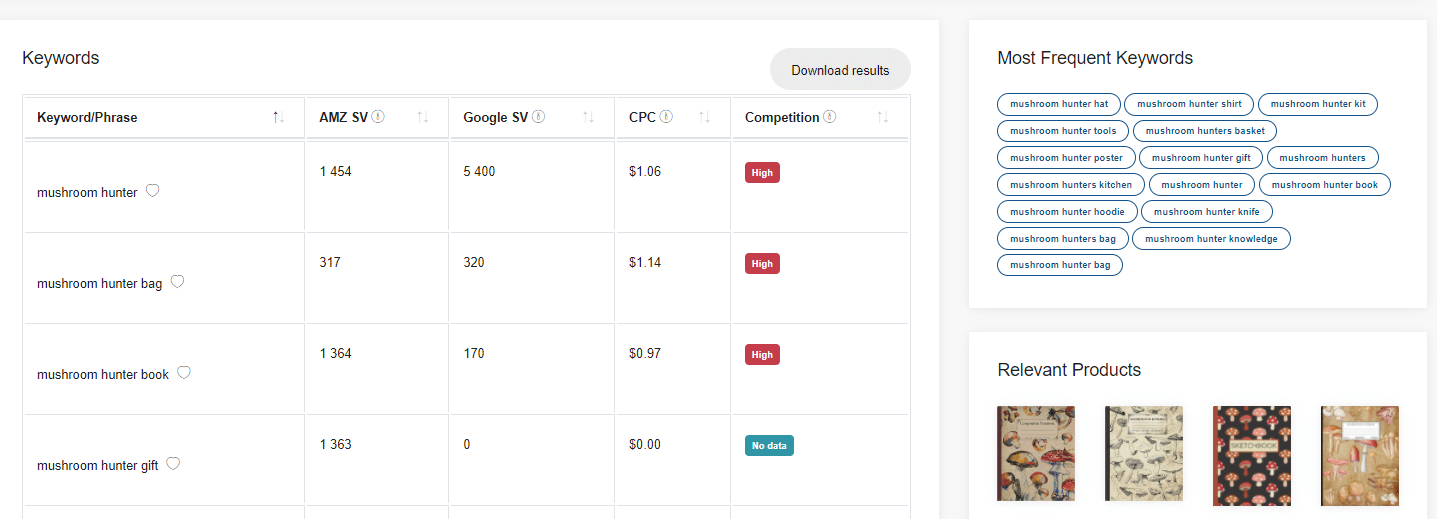Click Google SV value 170

[x=474, y=354]
